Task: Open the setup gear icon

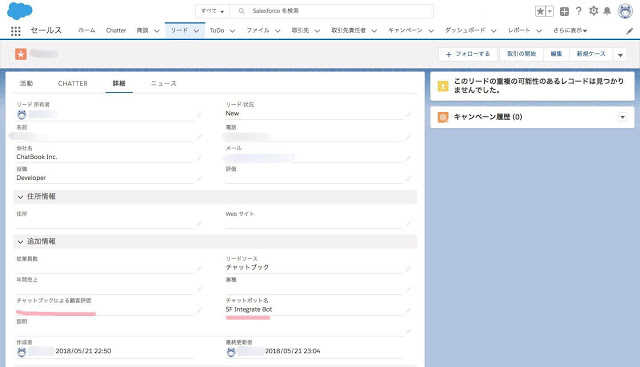Action: pyautogui.click(x=593, y=11)
